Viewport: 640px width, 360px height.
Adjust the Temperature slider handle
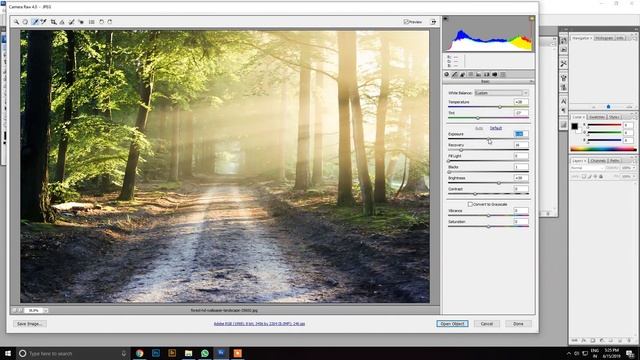500,107
